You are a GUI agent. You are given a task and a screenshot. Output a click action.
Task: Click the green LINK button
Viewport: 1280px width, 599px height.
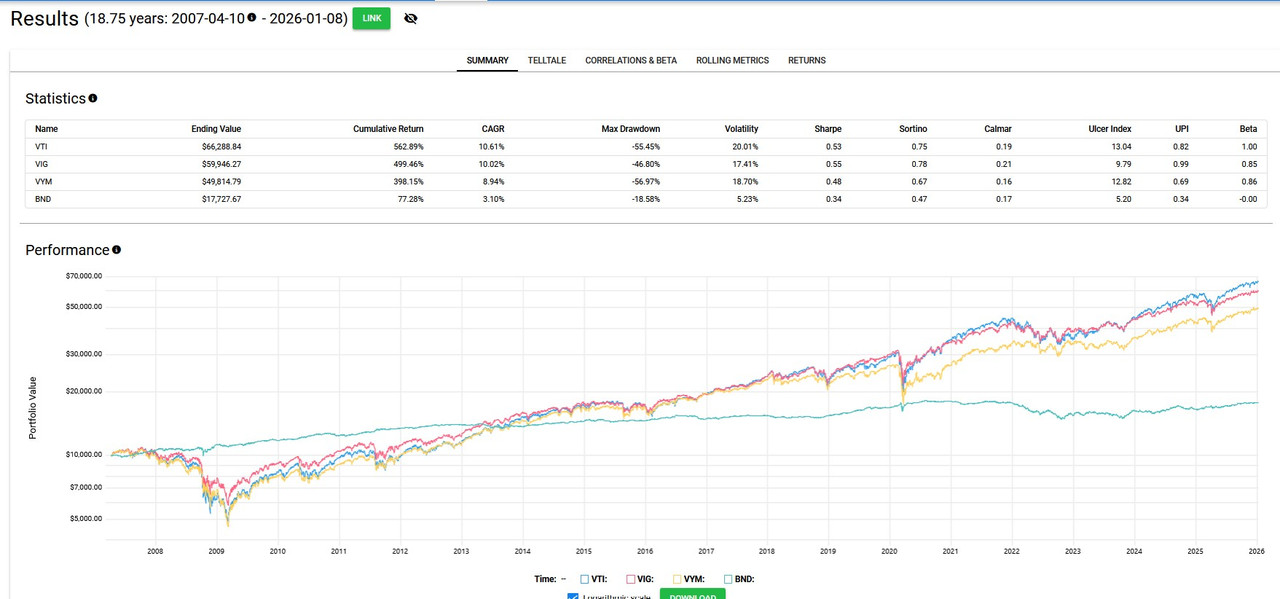[x=372, y=18]
